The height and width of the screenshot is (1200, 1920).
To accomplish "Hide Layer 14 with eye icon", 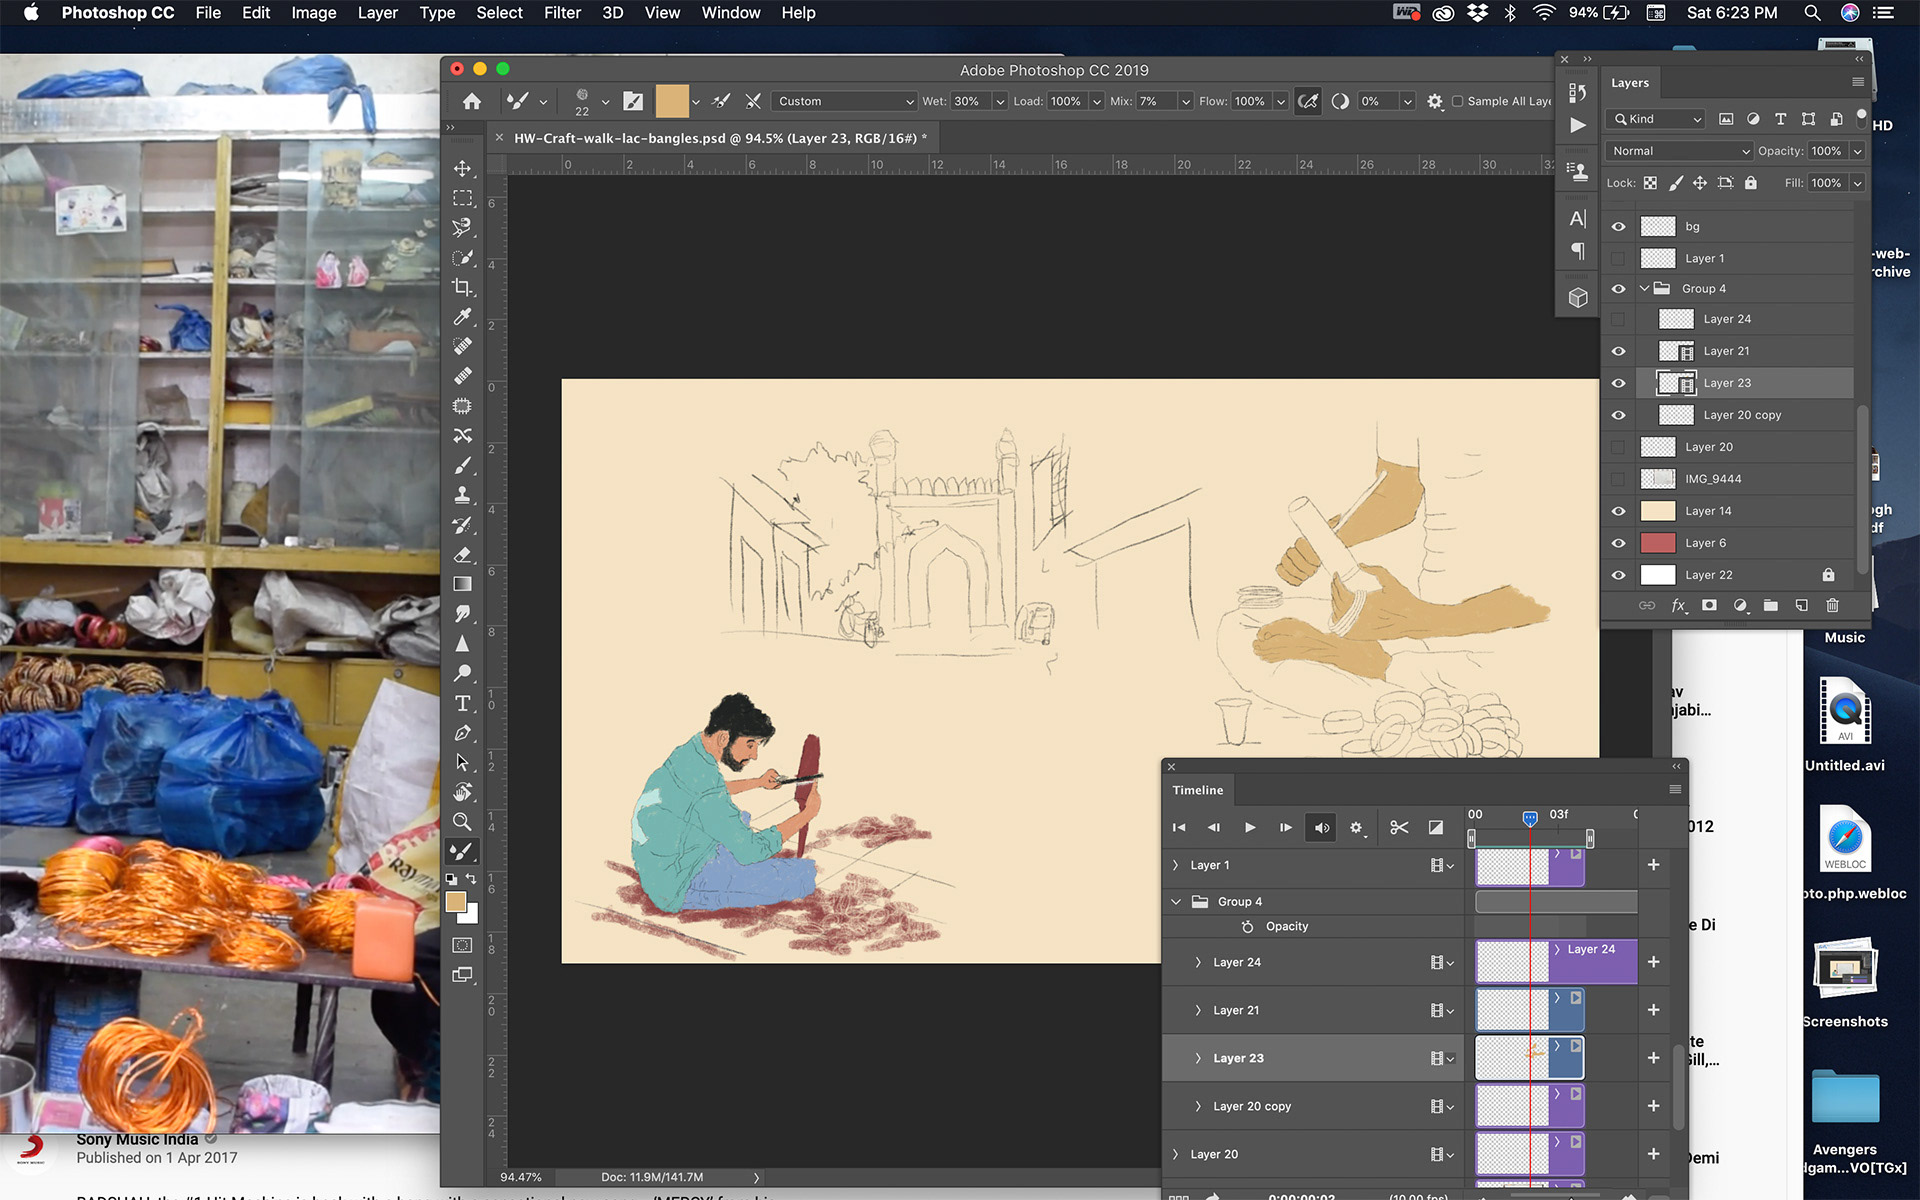I will (1618, 511).
